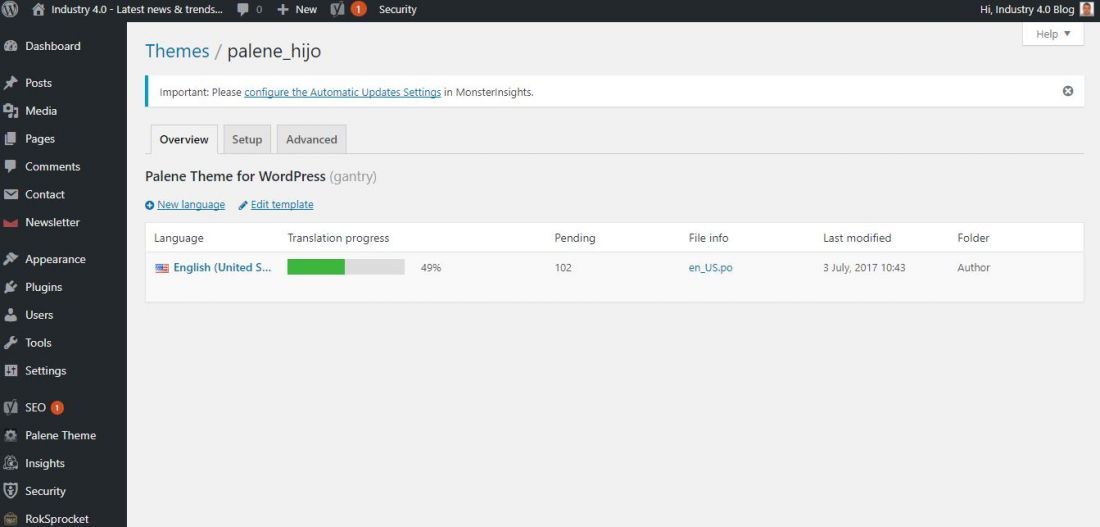Click the Contact envelope icon
The width and height of the screenshot is (1100, 527).
[x=11, y=194]
